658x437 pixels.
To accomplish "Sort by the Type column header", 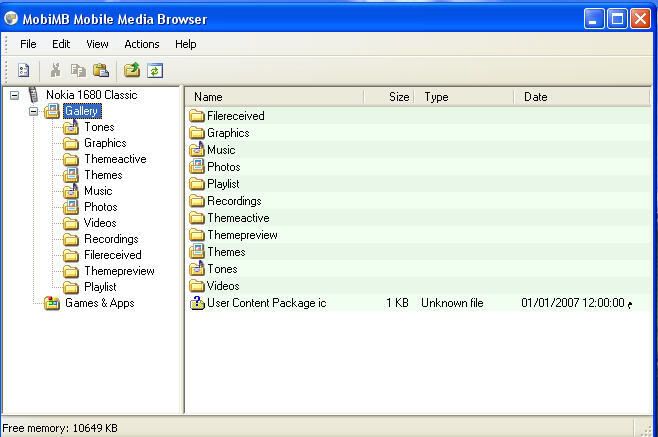I will [464, 97].
